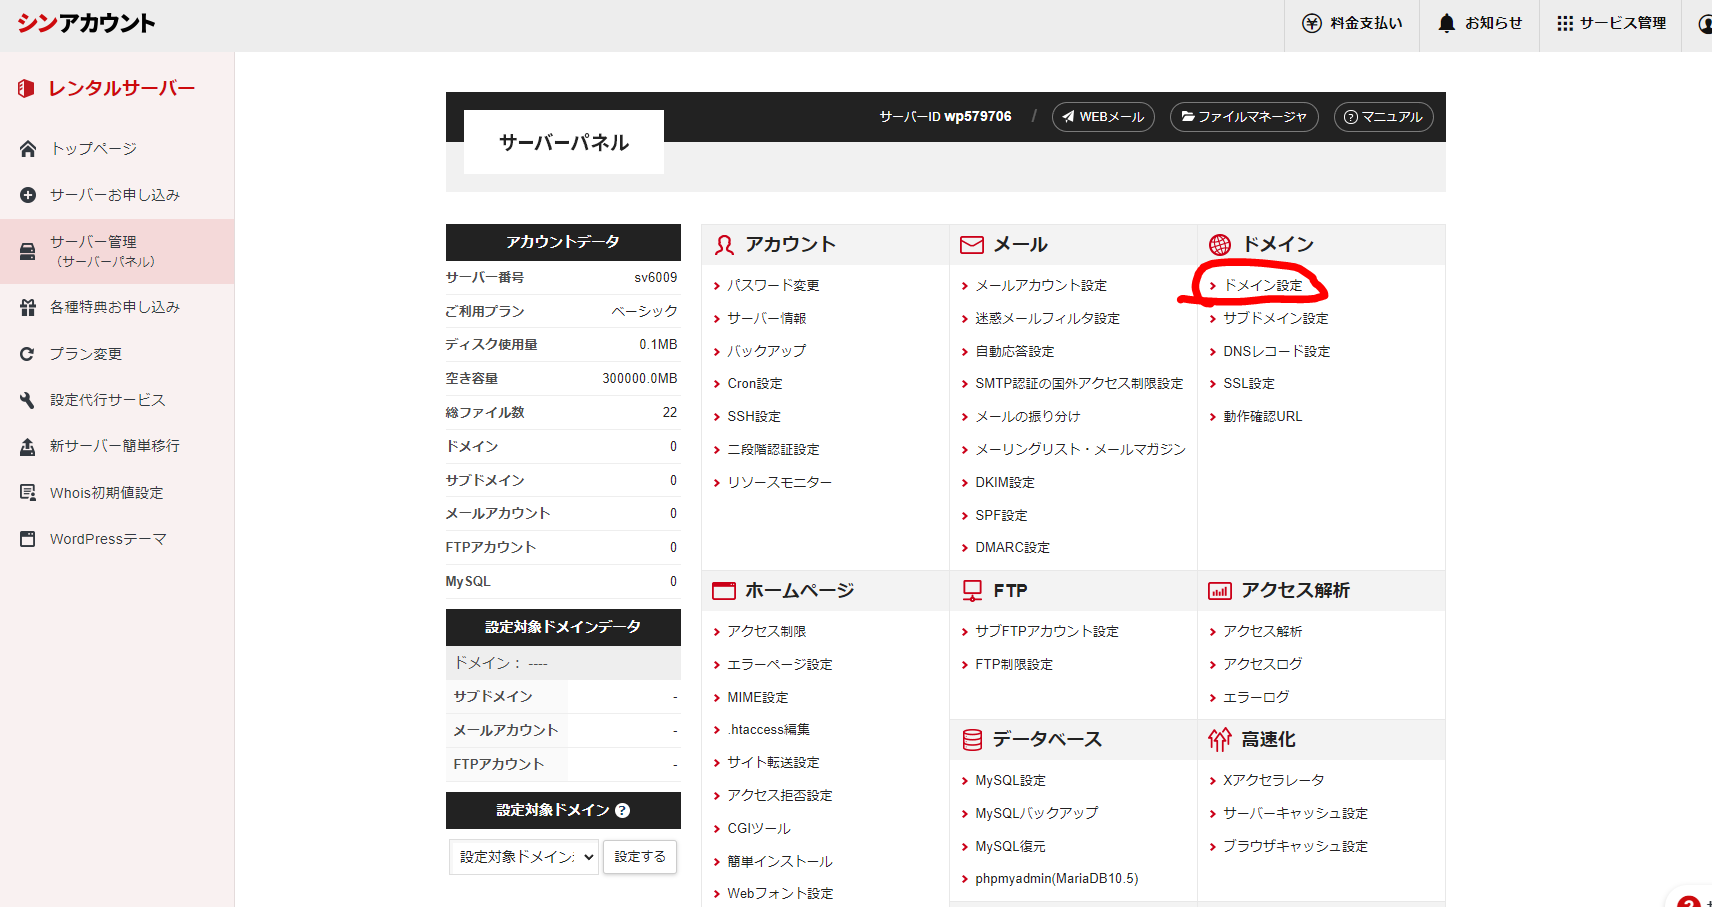
Task: Open SSL設定 link
Action: tap(1249, 384)
